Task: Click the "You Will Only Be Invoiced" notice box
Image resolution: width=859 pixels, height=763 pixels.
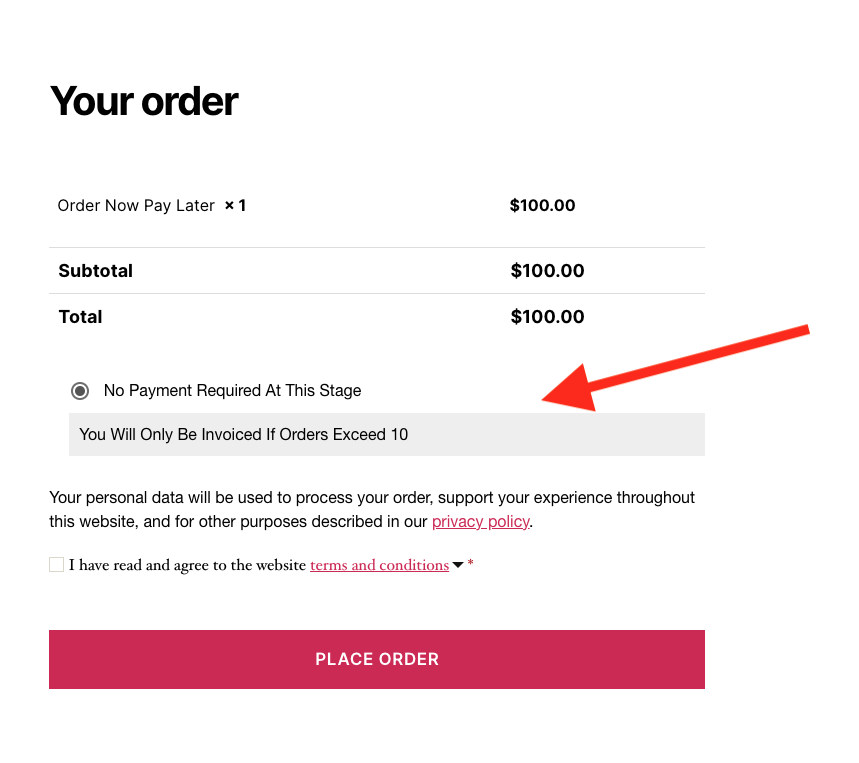Action: pyautogui.click(x=386, y=435)
